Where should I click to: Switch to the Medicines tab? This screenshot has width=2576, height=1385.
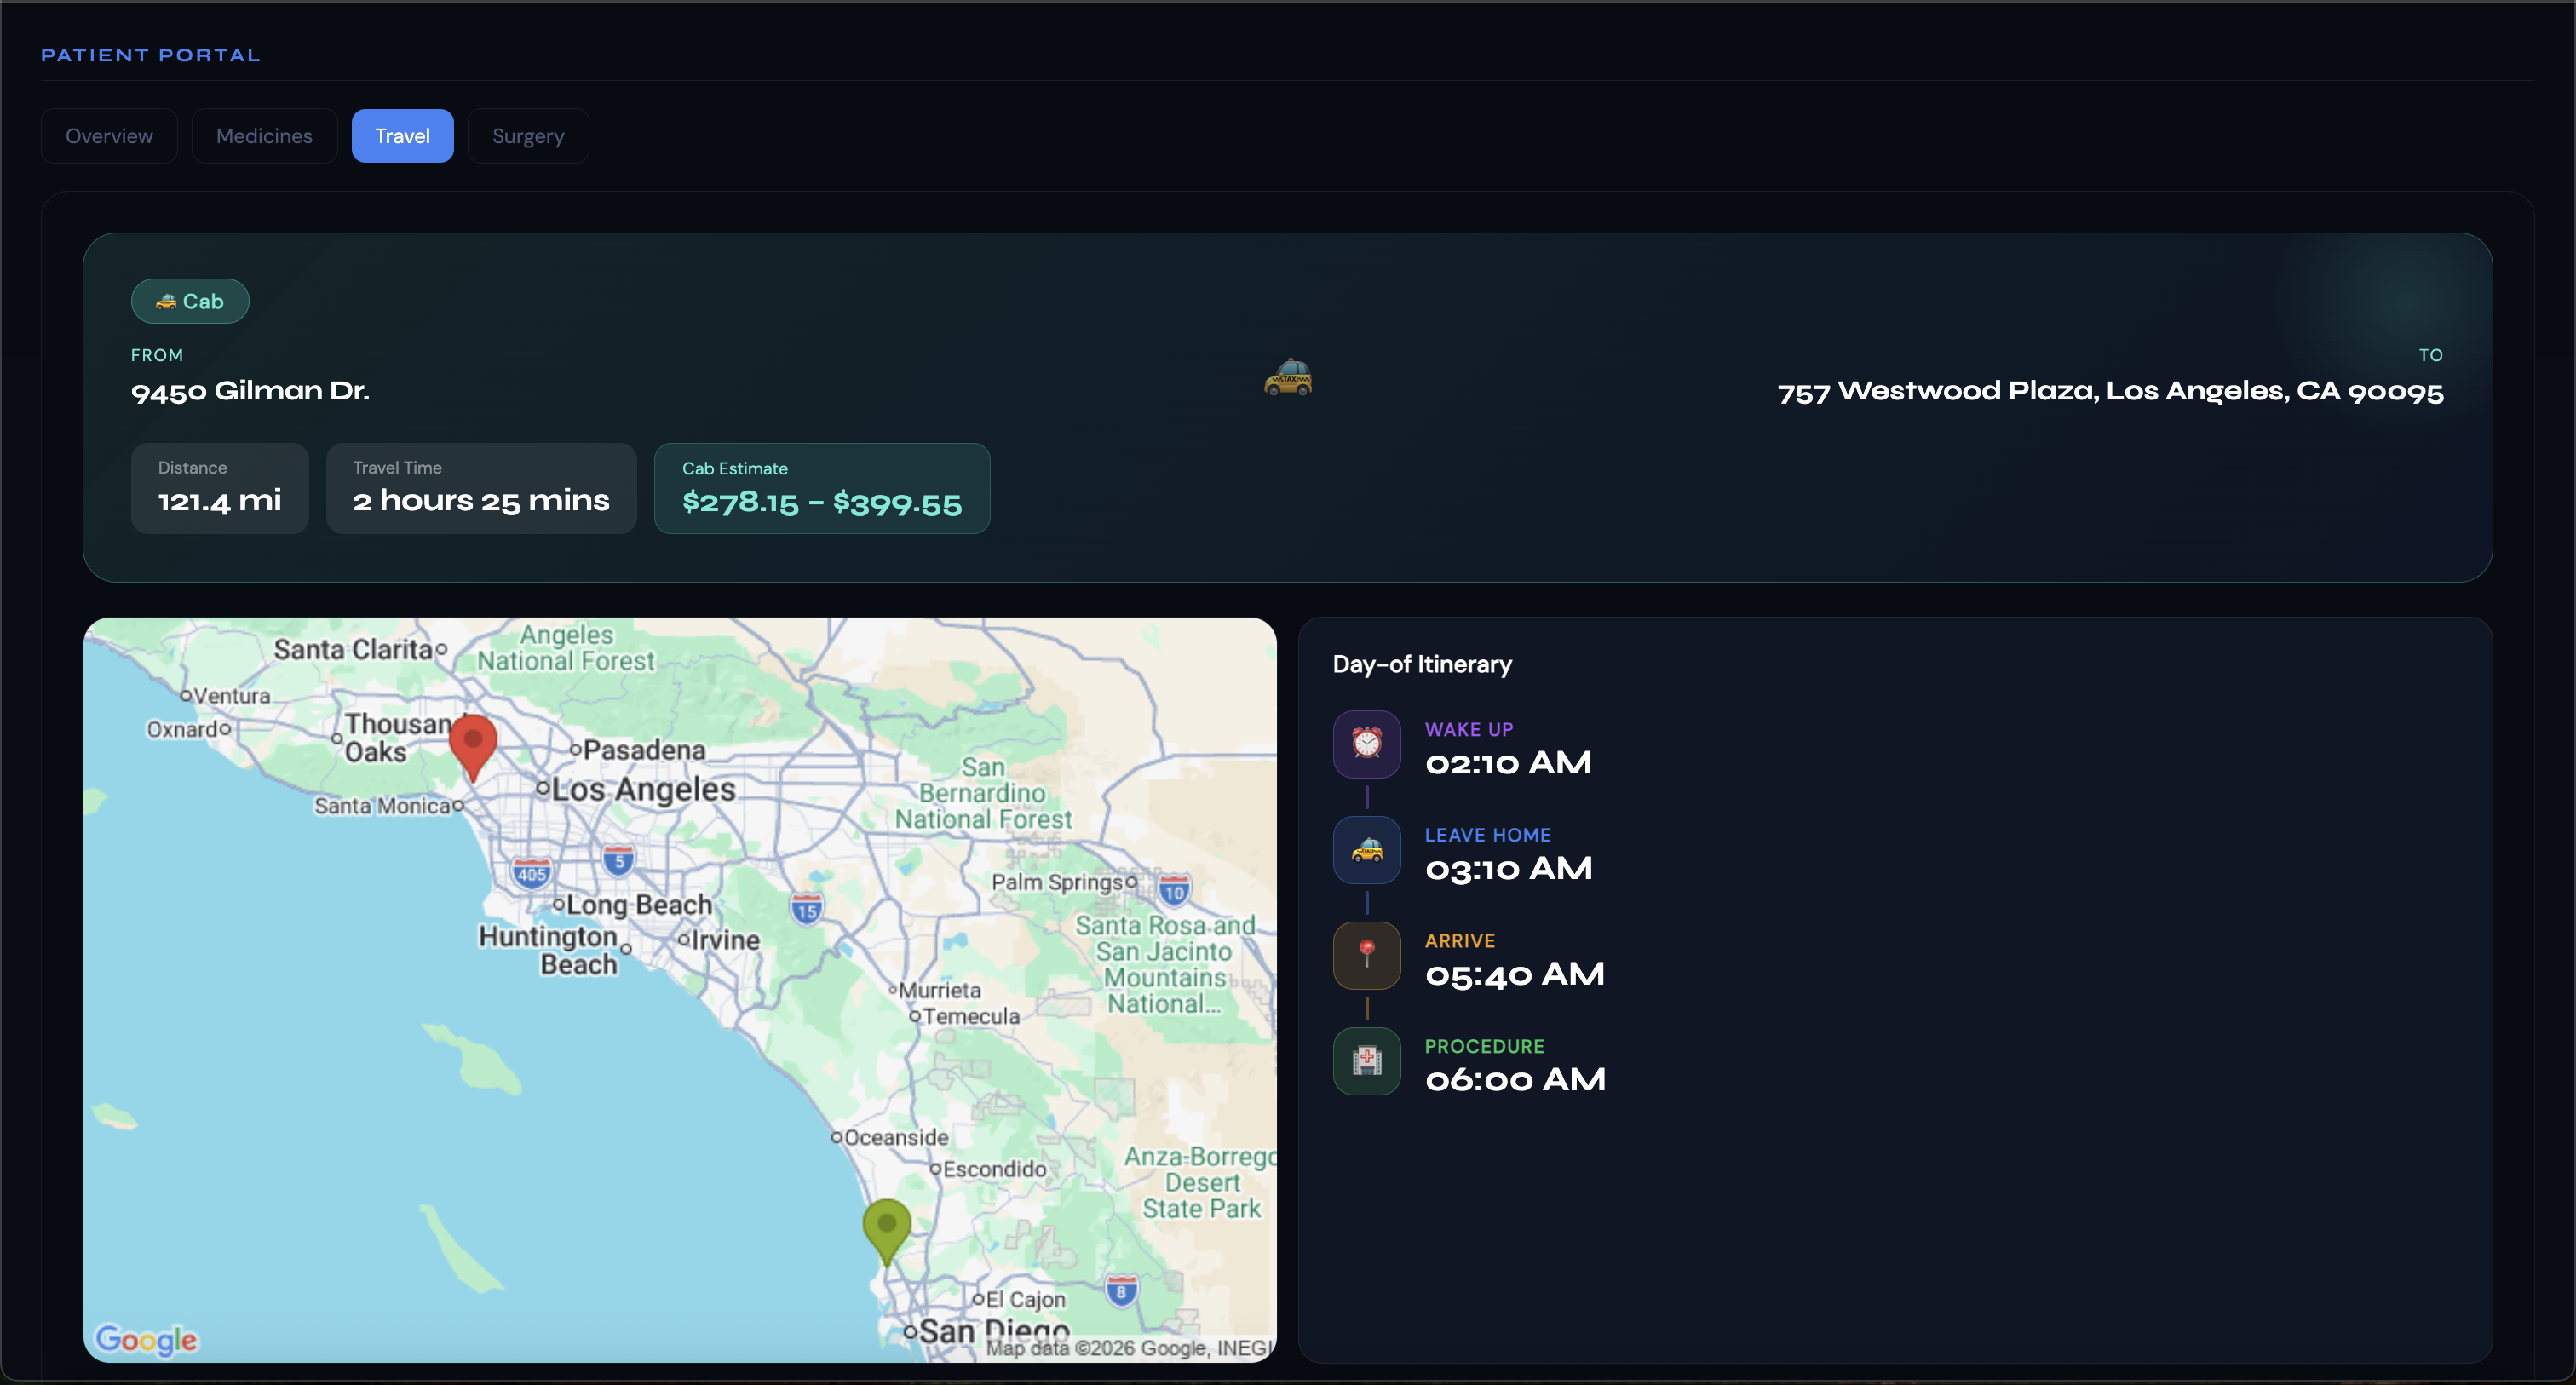click(x=264, y=136)
